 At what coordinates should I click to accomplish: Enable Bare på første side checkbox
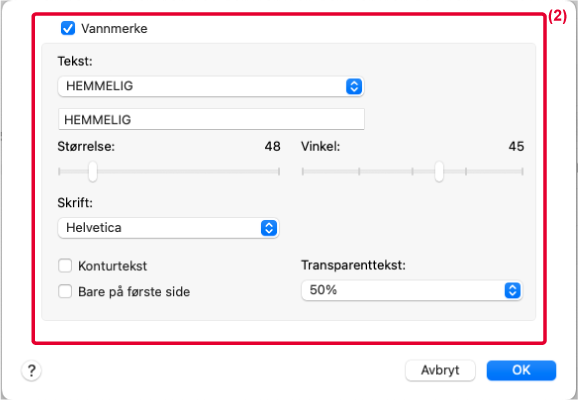click(65, 292)
